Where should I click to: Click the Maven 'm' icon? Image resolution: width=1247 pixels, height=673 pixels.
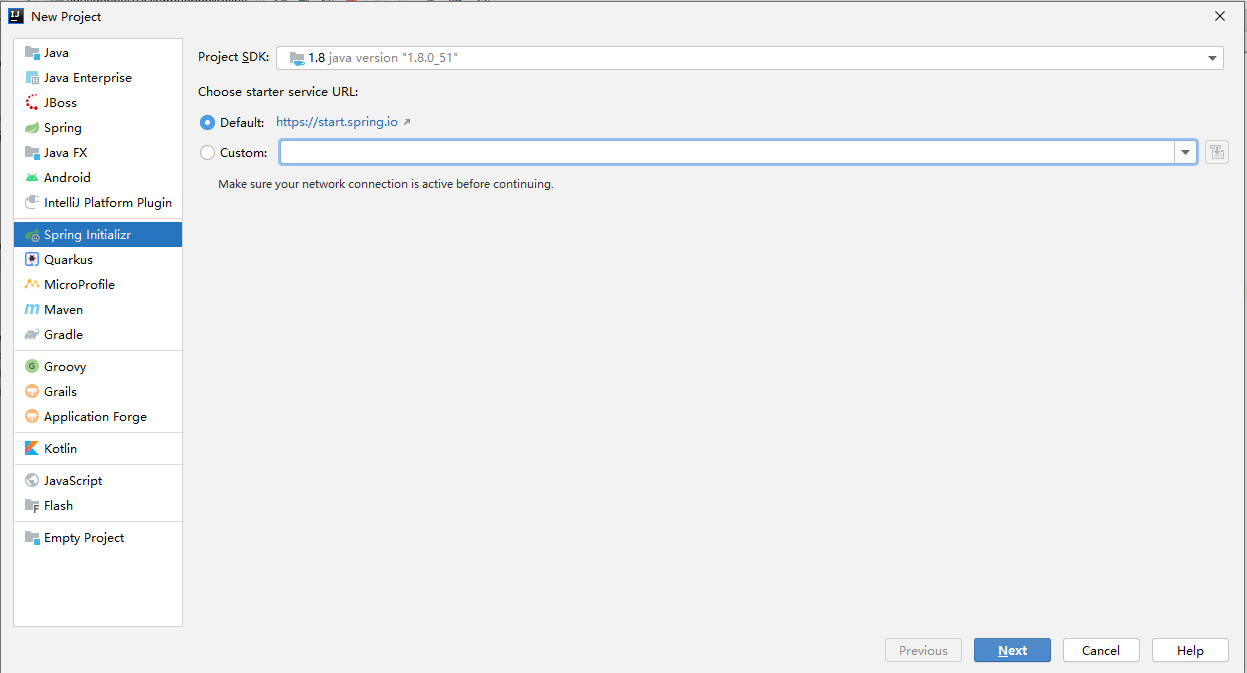[x=32, y=310]
